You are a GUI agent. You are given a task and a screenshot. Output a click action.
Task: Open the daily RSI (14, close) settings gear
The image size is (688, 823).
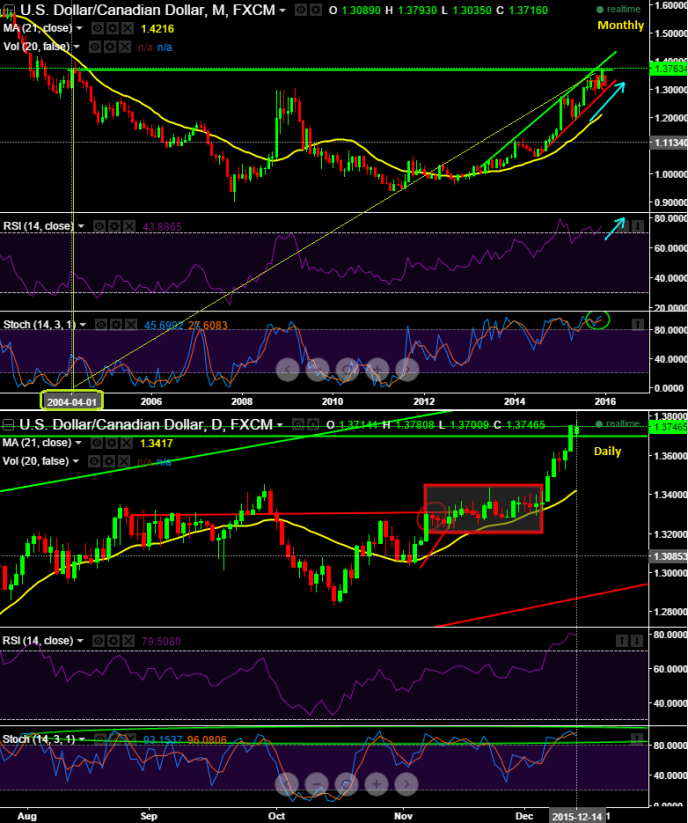tap(113, 641)
